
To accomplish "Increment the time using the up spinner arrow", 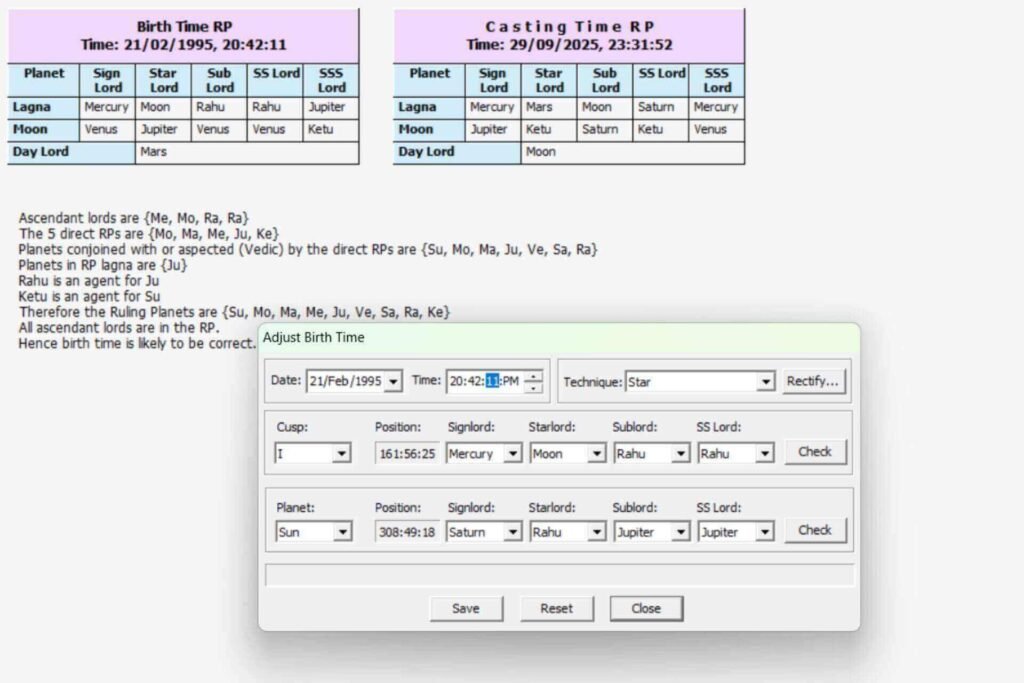I will pos(534,375).
